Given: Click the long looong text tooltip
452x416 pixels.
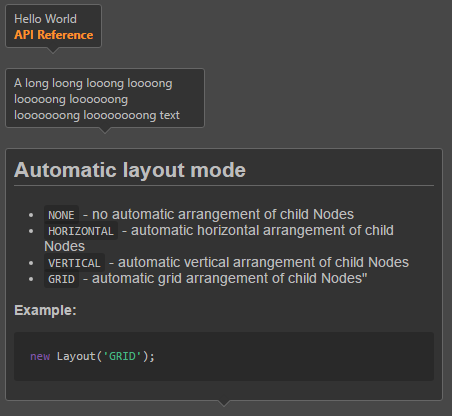Looking at the screenshot, I should pyautogui.click(x=105, y=98).
